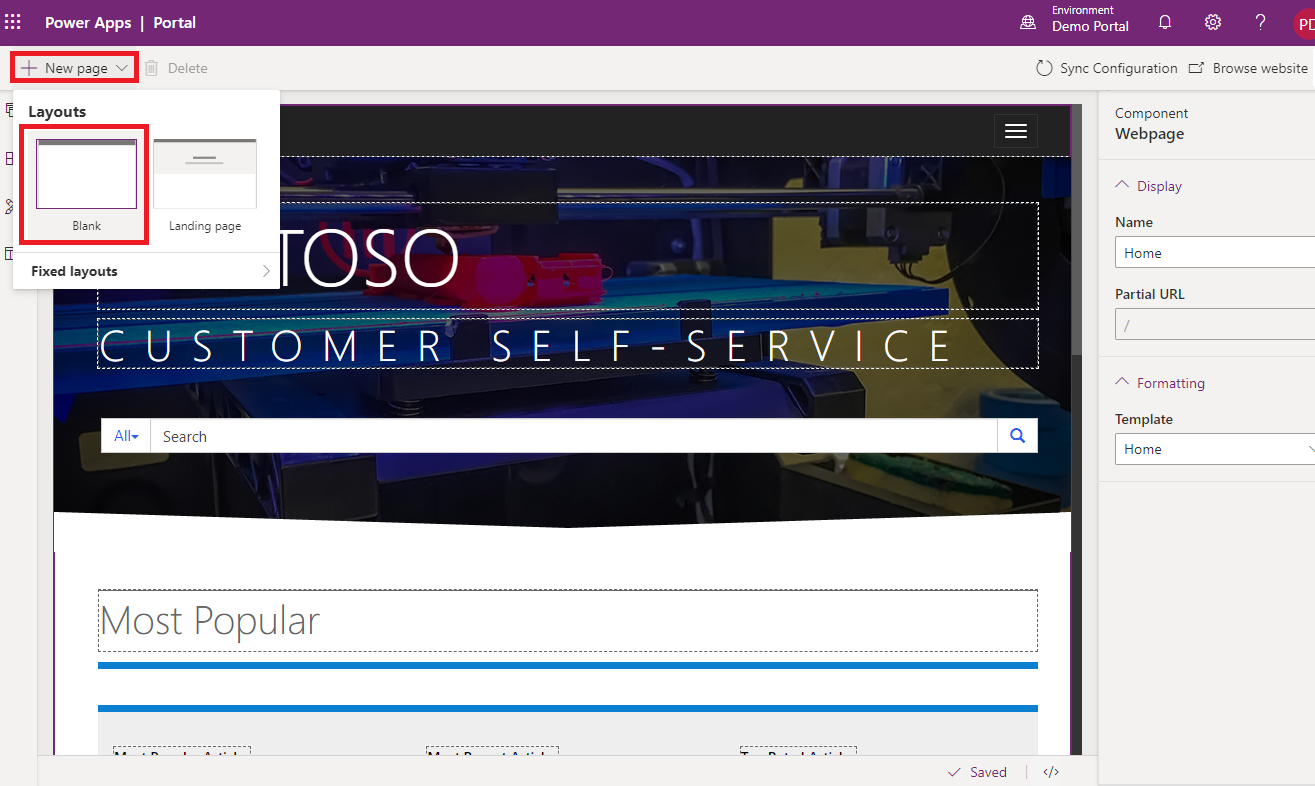The width and height of the screenshot is (1315, 786).
Task: Select the Most Popular heading
Action: point(568,621)
